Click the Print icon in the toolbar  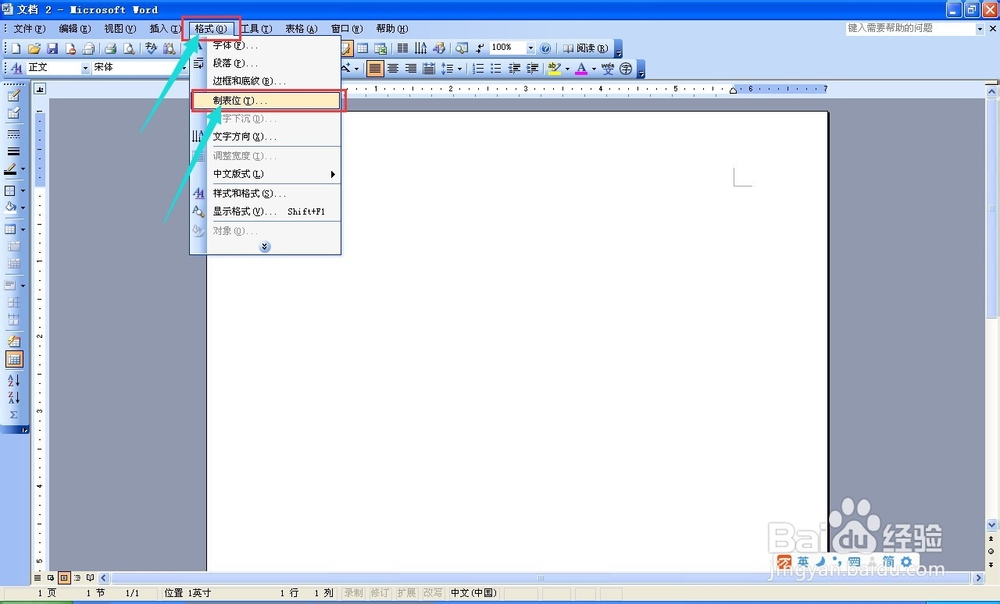pos(110,48)
